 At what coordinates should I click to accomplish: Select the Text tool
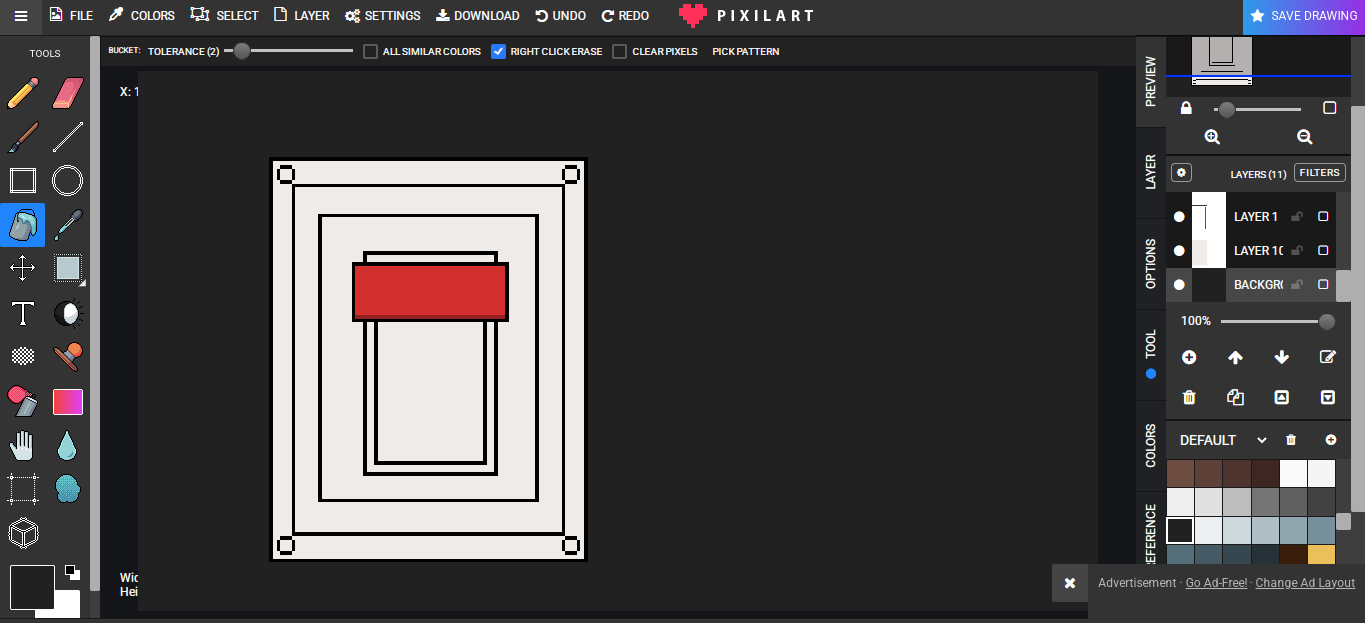tap(23, 313)
